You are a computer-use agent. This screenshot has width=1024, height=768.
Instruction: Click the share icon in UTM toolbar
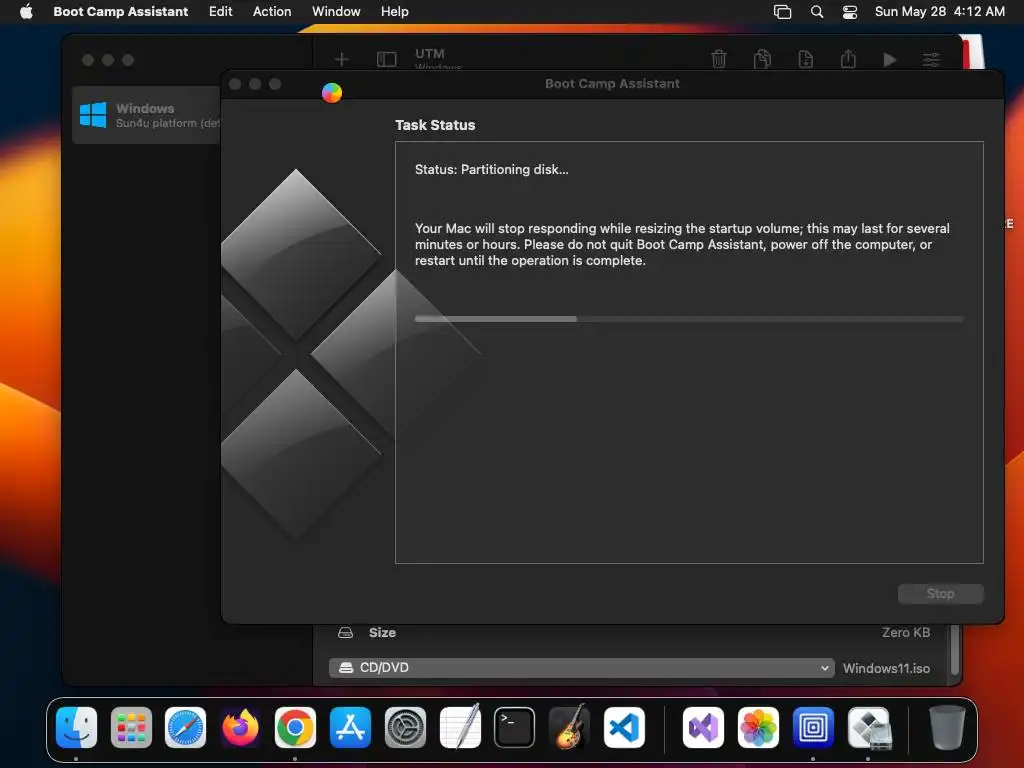point(848,59)
